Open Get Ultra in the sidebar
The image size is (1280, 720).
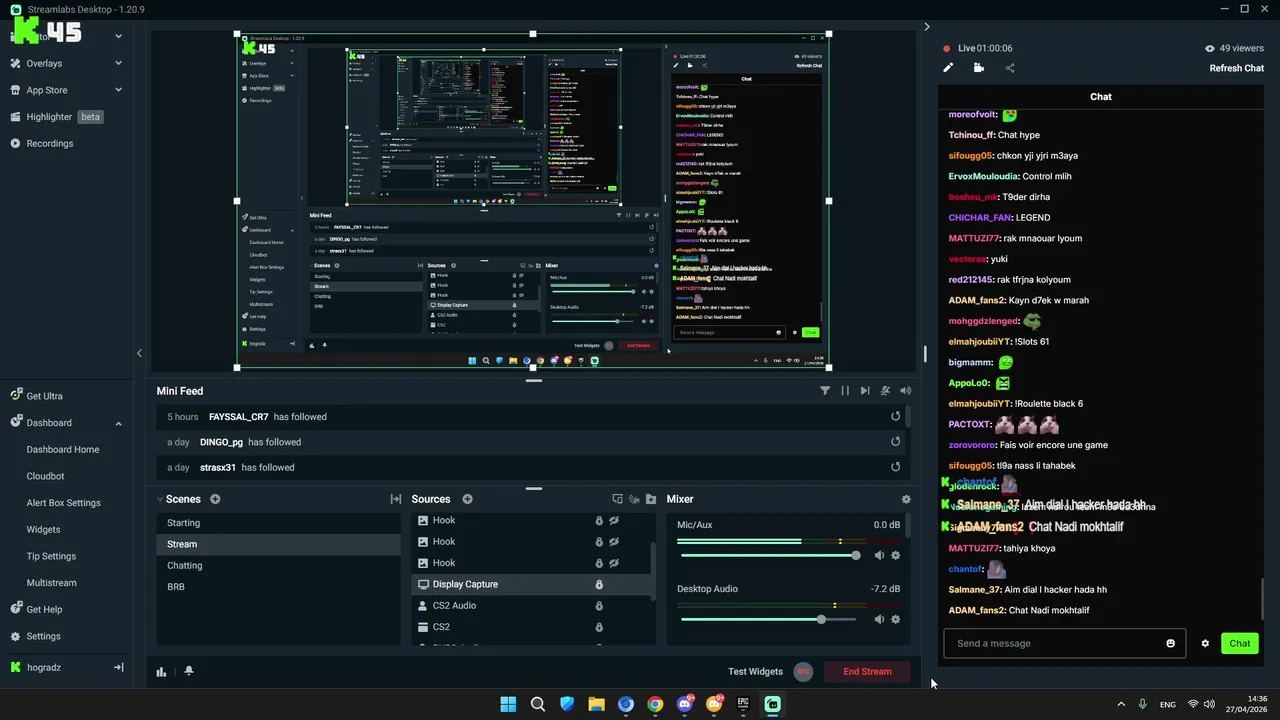(x=44, y=396)
